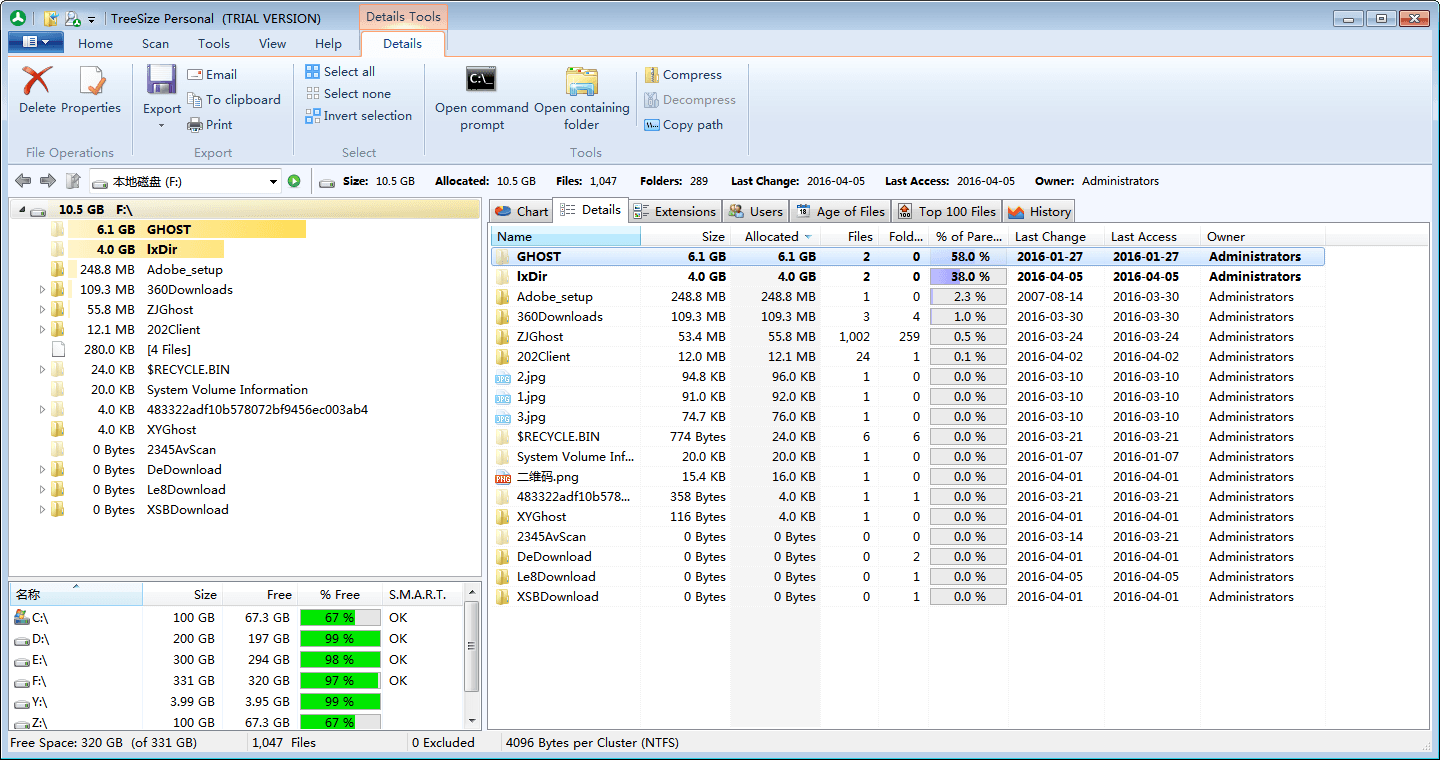The image size is (1440, 760).
Task: Click Select all in Select group
Action: pos(340,72)
